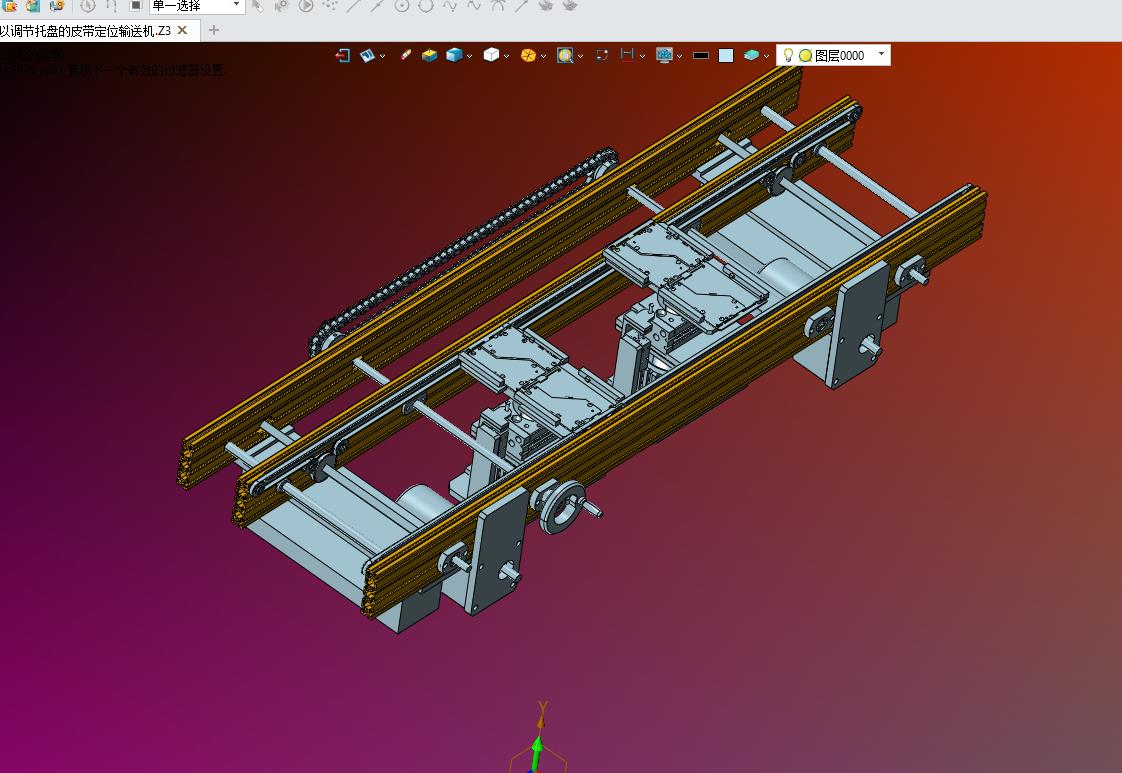This screenshot has height=773, width=1122.
Task: Toggle the light bulb layer visibility
Action: click(788, 55)
